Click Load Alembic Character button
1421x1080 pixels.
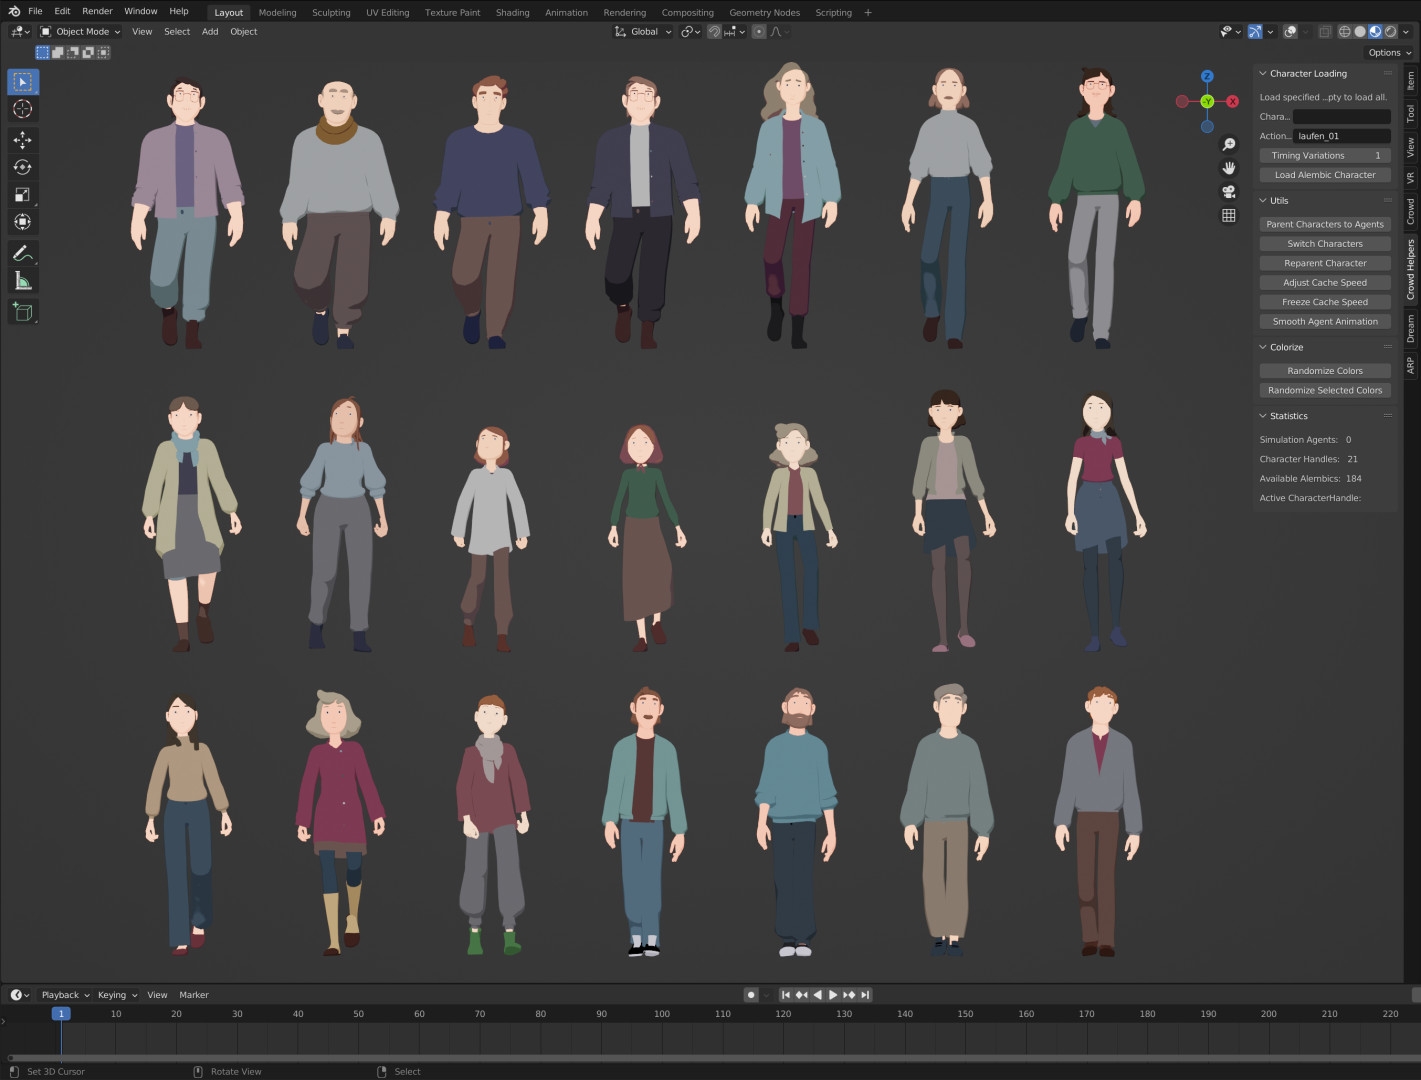(x=1324, y=175)
